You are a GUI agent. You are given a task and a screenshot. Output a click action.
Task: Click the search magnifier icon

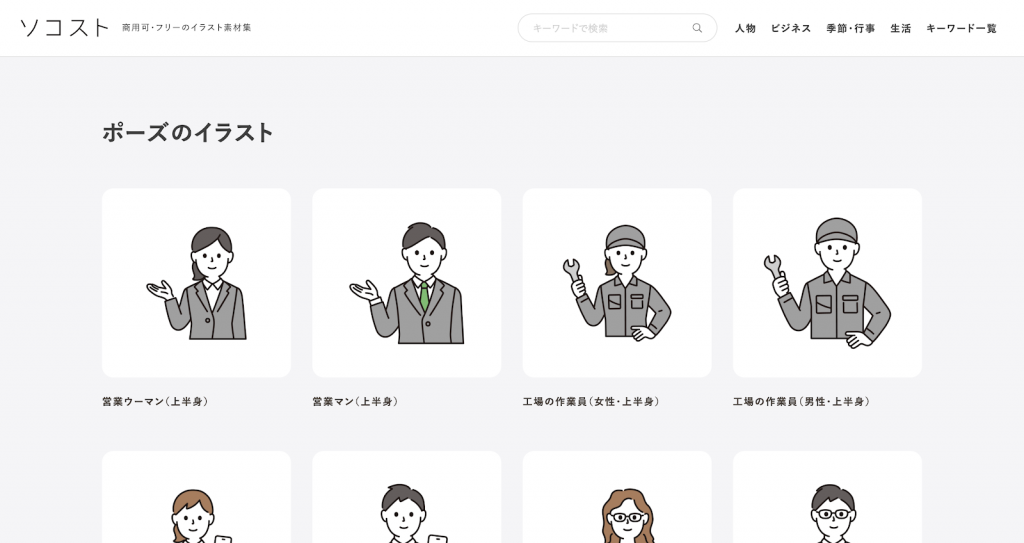pos(697,28)
